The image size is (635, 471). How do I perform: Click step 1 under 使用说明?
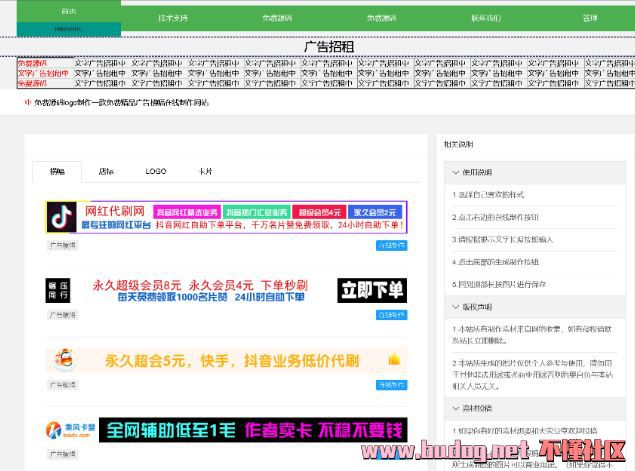pyautogui.click(x=488, y=195)
